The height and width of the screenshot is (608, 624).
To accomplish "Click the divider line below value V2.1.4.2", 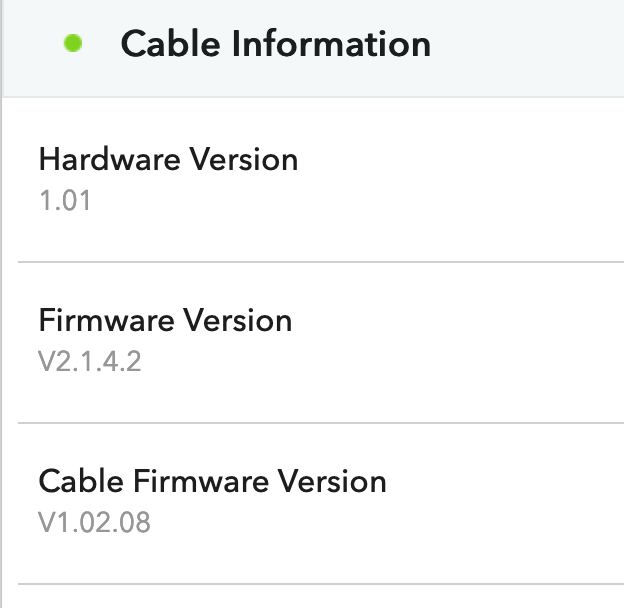I will click(320, 423).
